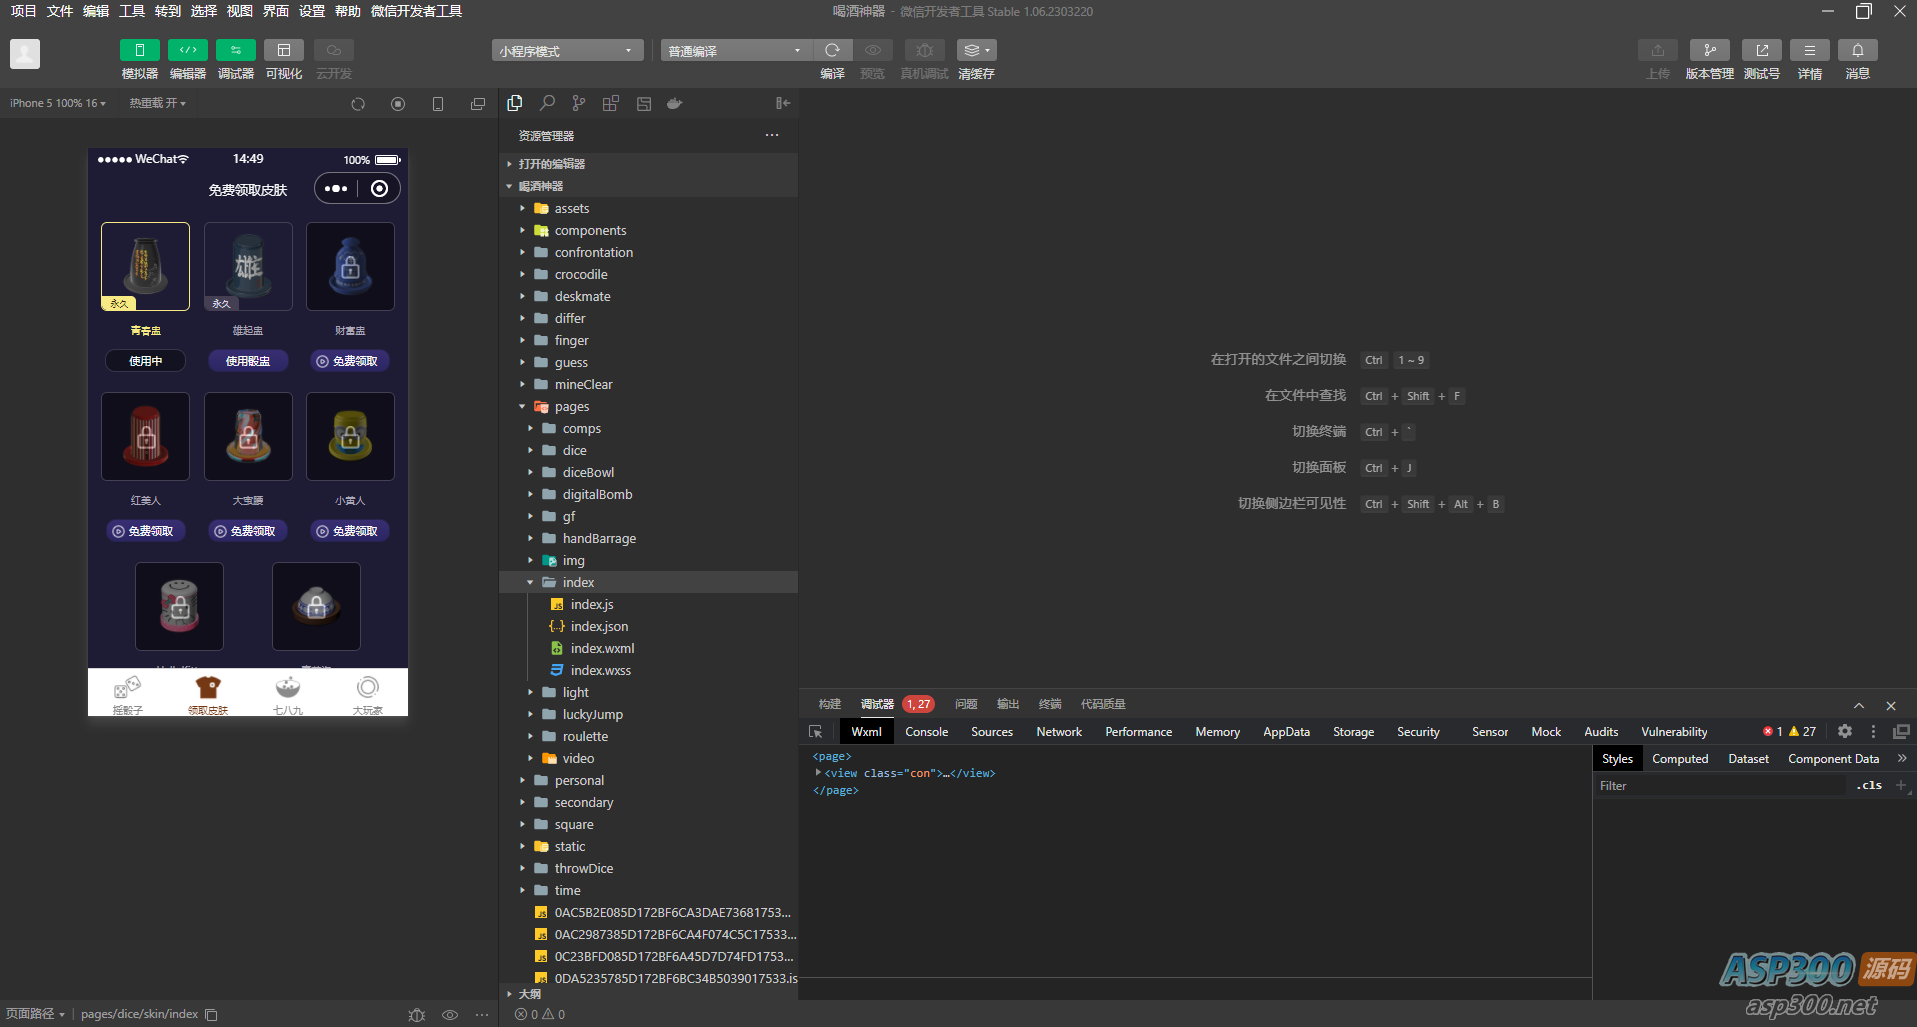1917x1027 pixels.
Task: Toggle the Simulator (模拟器) panel button
Action: pos(140,50)
